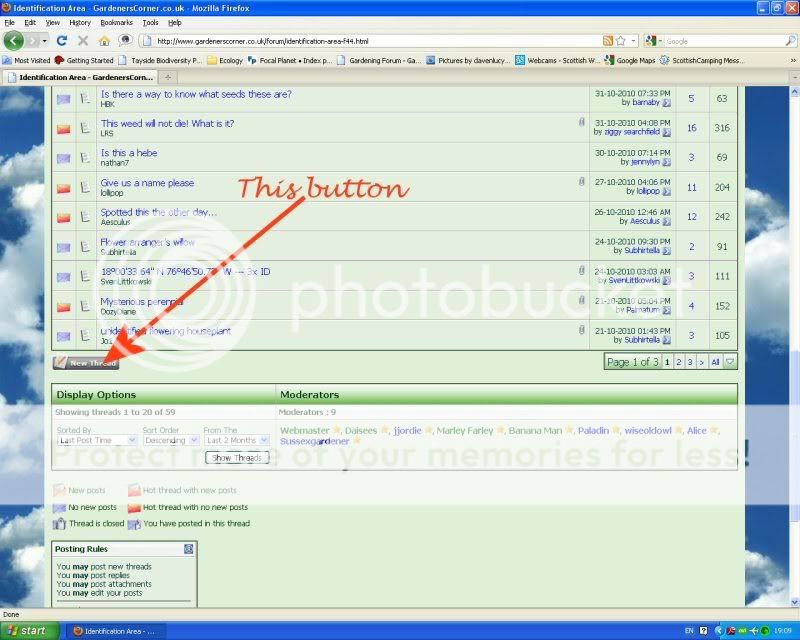Go to page 2 of thread list
Viewport: 800px width, 640px height.
tap(678, 362)
